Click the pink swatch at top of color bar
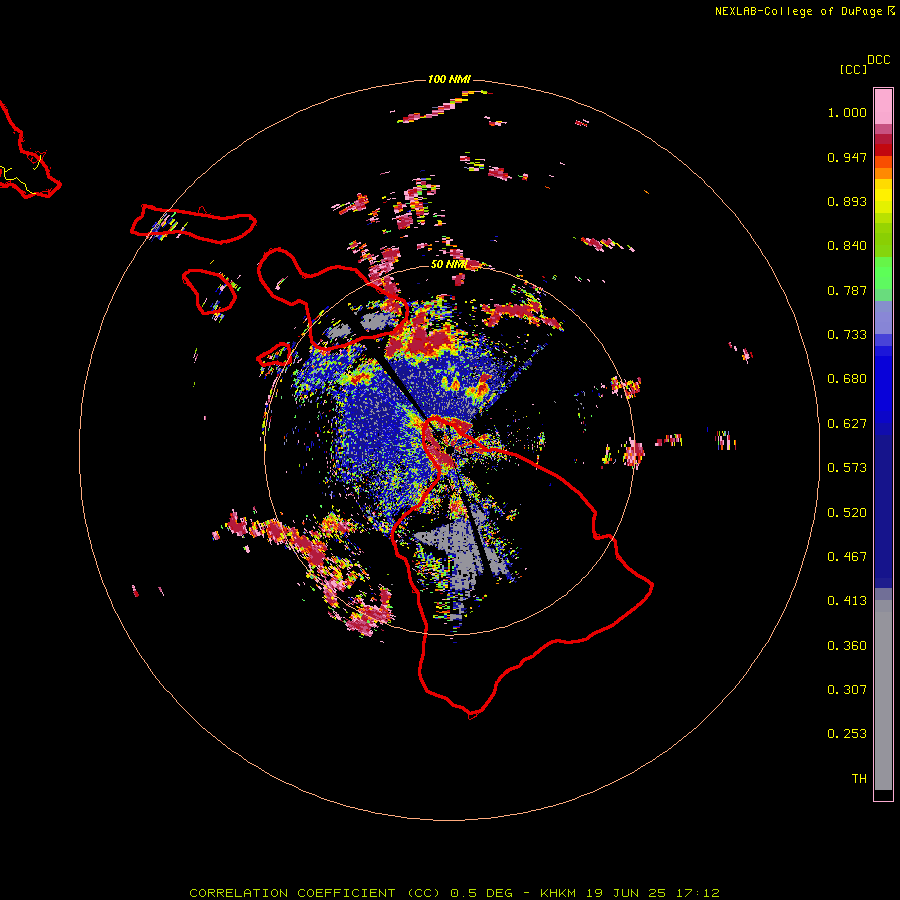Screen dimensions: 900x900 tap(883, 106)
